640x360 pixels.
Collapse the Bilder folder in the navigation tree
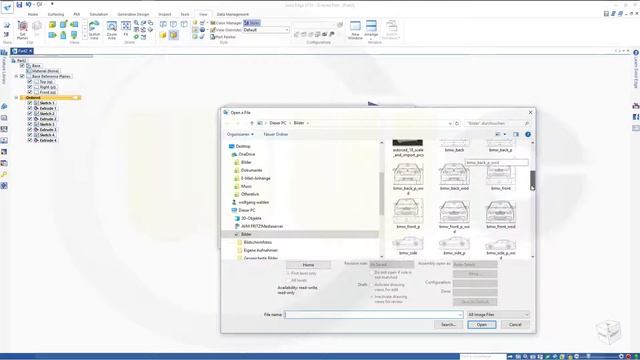coord(236,234)
